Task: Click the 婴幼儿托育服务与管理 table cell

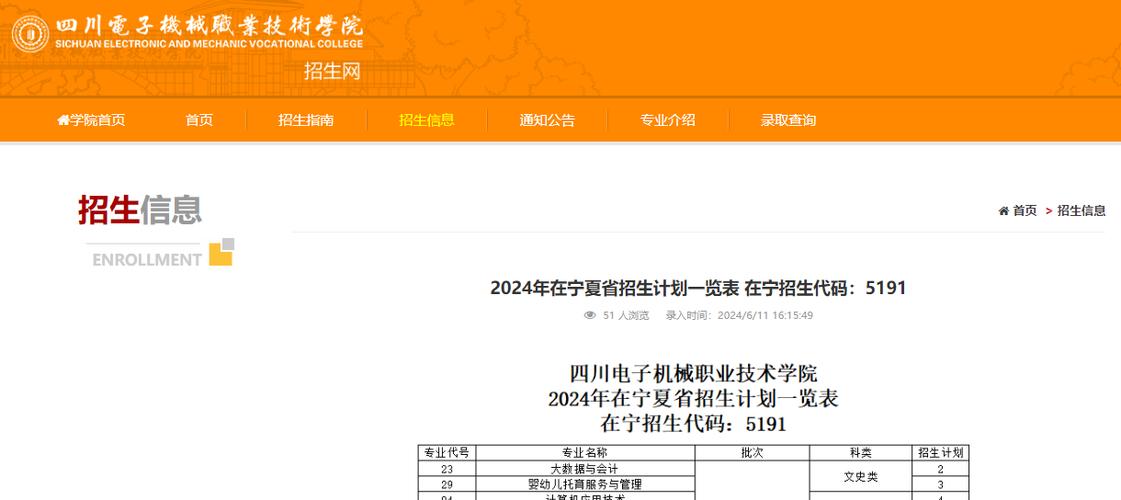Action: click(x=585, y=484)
